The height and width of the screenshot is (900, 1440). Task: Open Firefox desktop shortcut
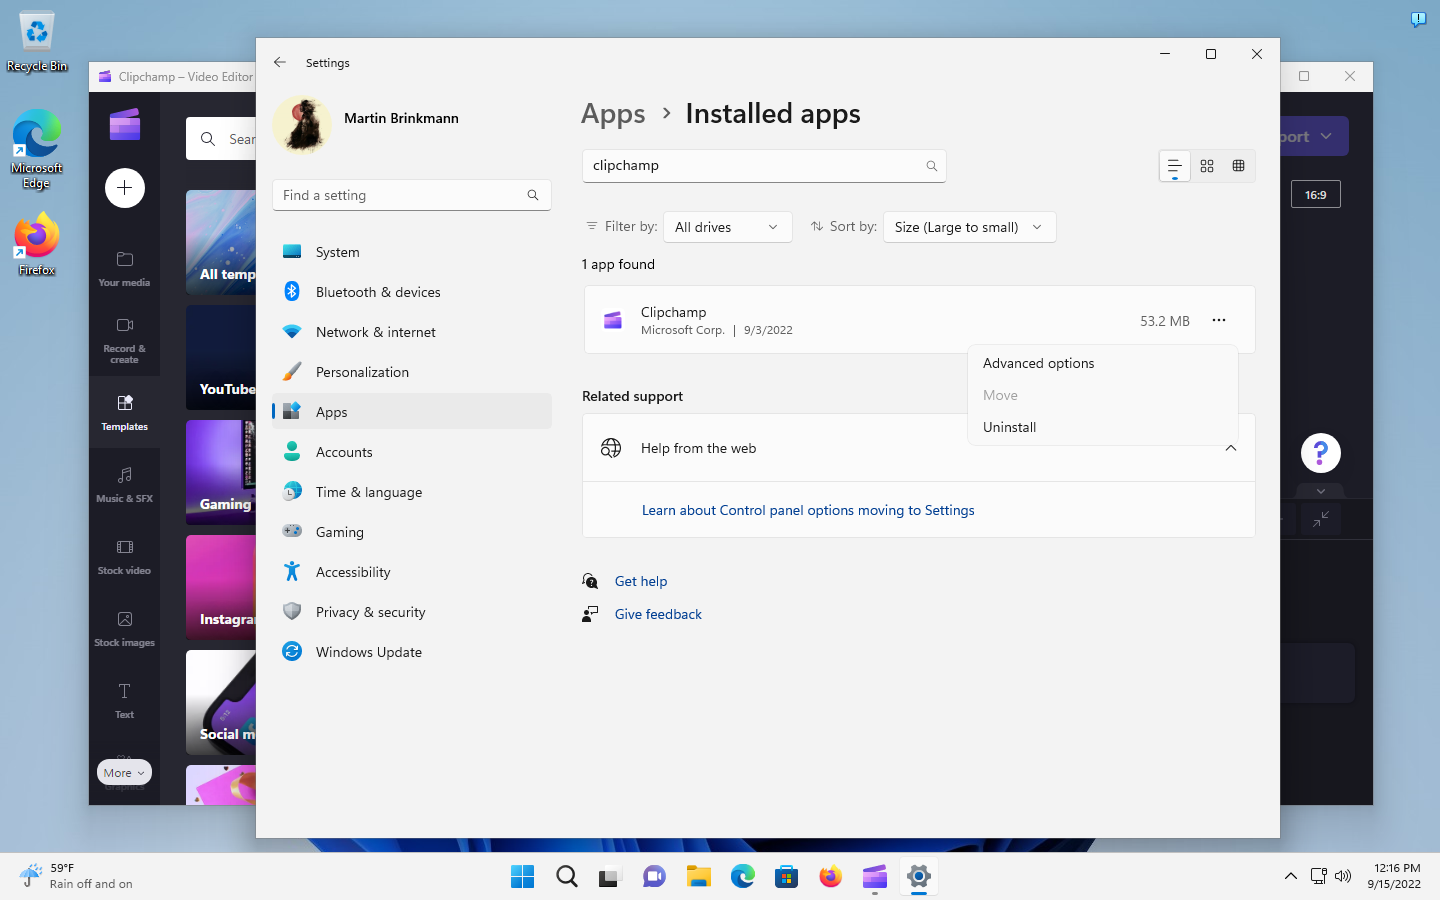coord(37,245)
